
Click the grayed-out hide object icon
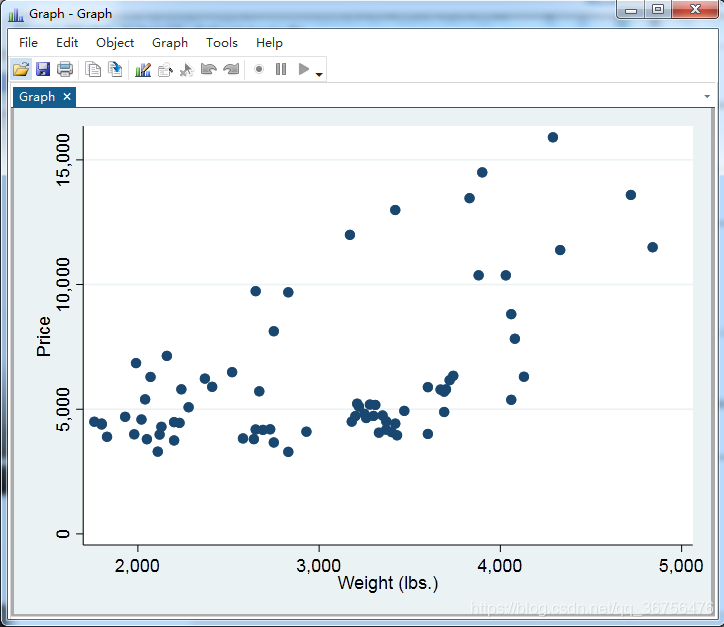pos(165,70)
